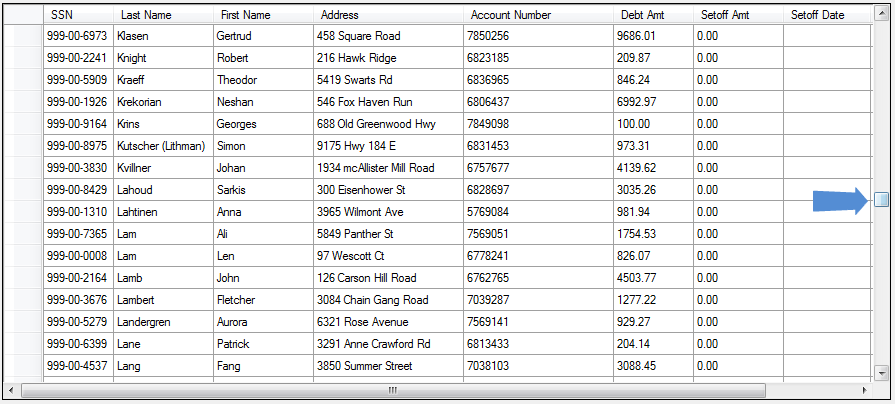Select address cell 458 Square Road

[x=388, y=36]
